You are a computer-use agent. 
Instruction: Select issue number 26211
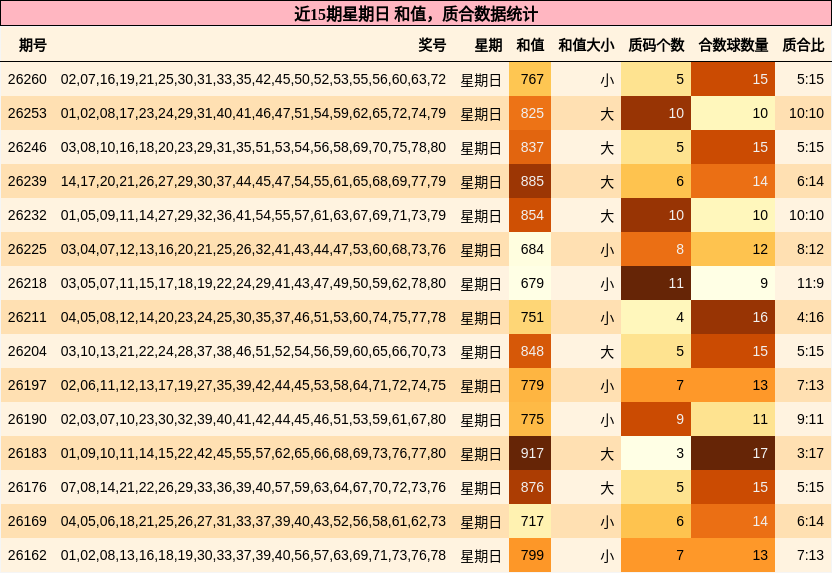[x=27, y=317]
